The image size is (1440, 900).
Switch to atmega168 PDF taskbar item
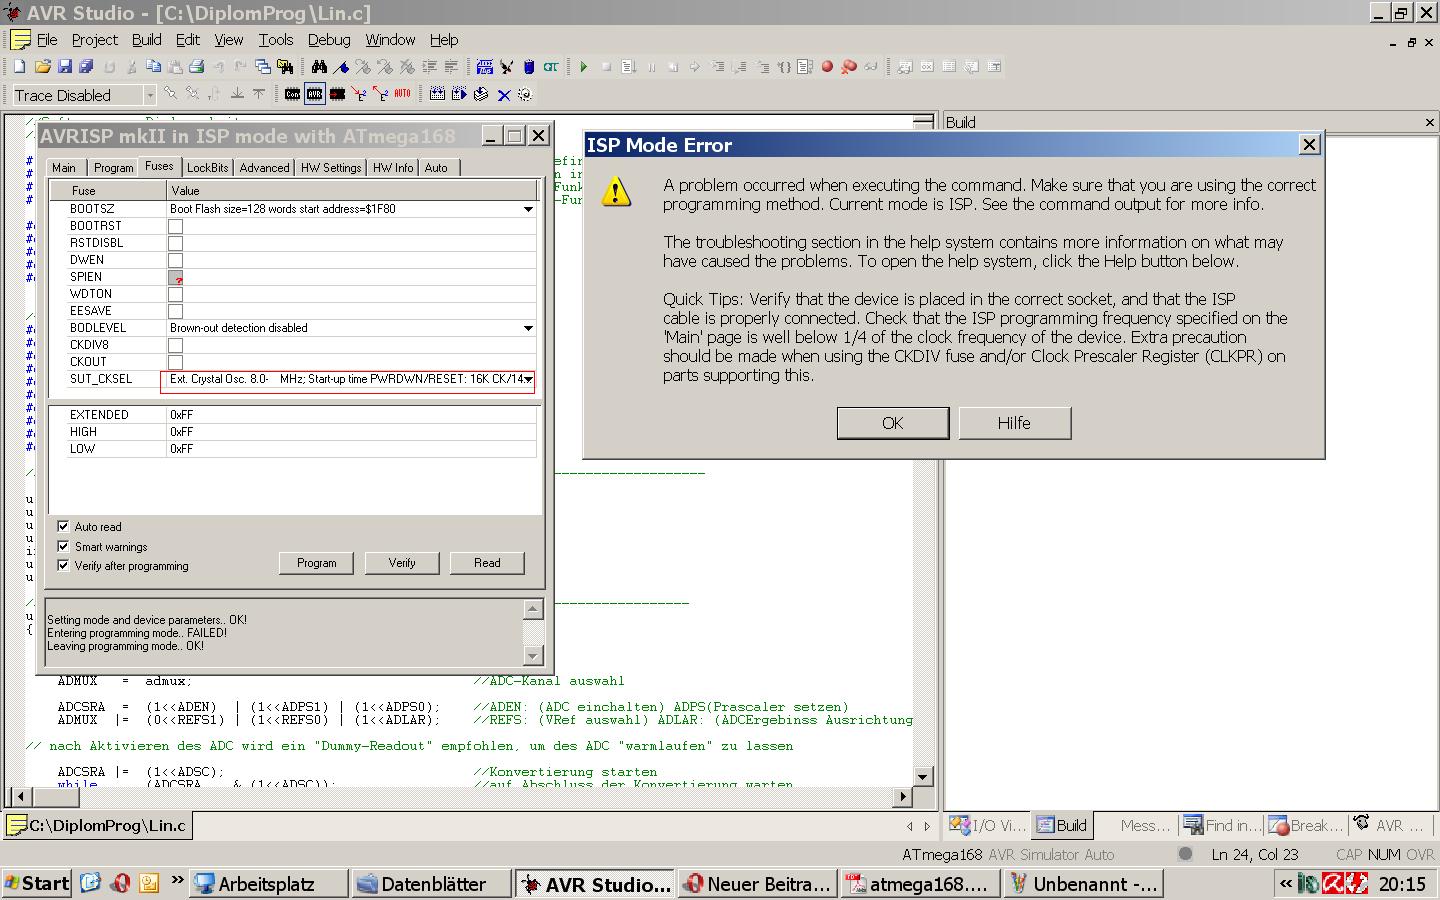920,884
